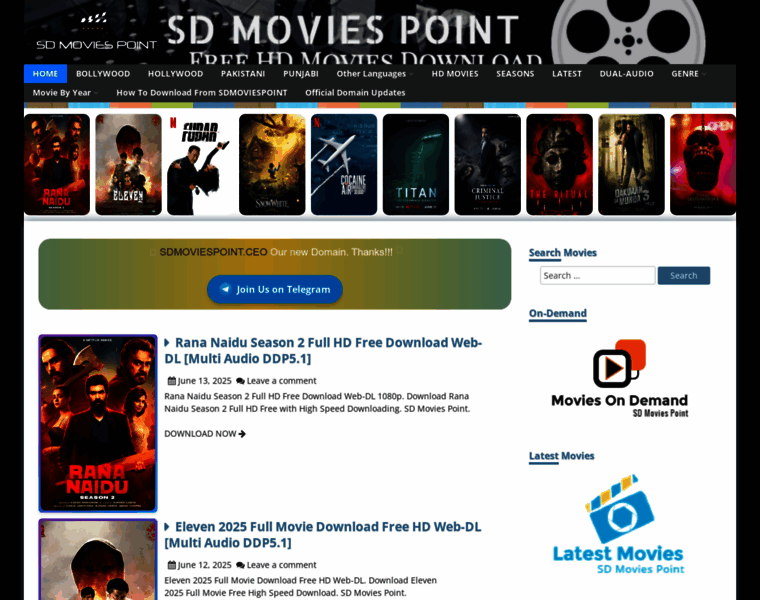Open the HOLLYWOOD menu item
The width and height of the screenshot is (760, 600).
175,74
